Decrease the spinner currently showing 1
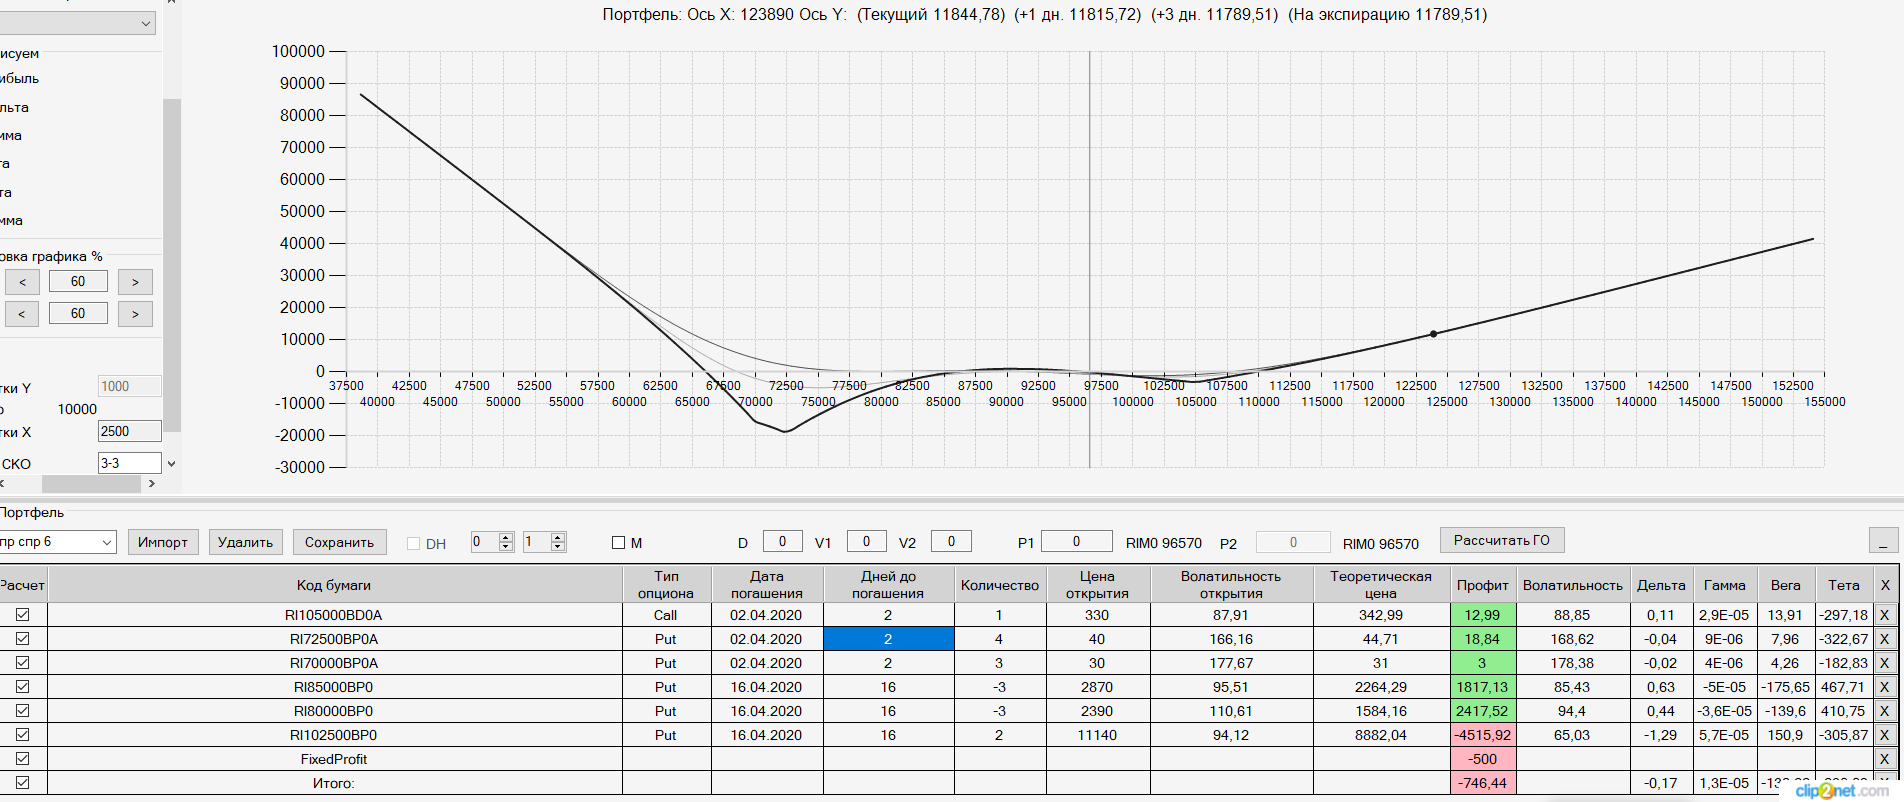Viewport: 1904px width, 802px height. point(558,547)
